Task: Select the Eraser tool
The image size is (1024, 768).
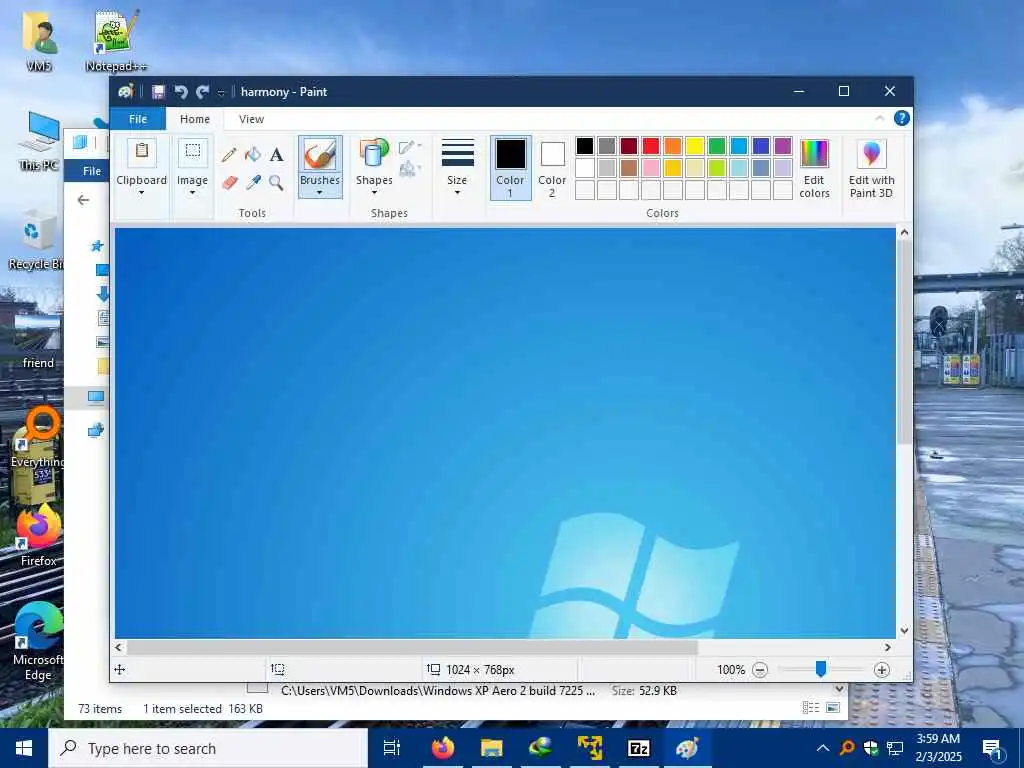Action: point(229,182)
